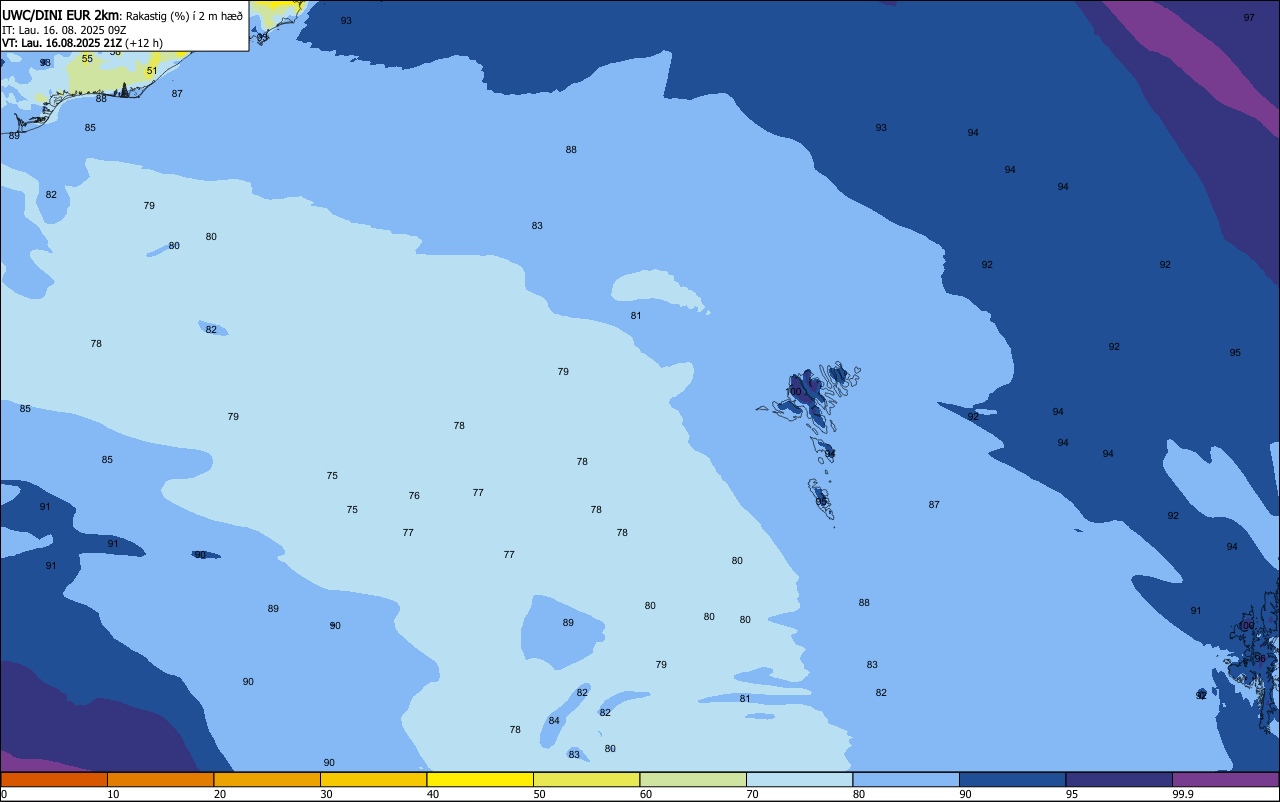Click the humidity value 84 on the map
Screen dimensions: 1280x802
coord(554,721)
